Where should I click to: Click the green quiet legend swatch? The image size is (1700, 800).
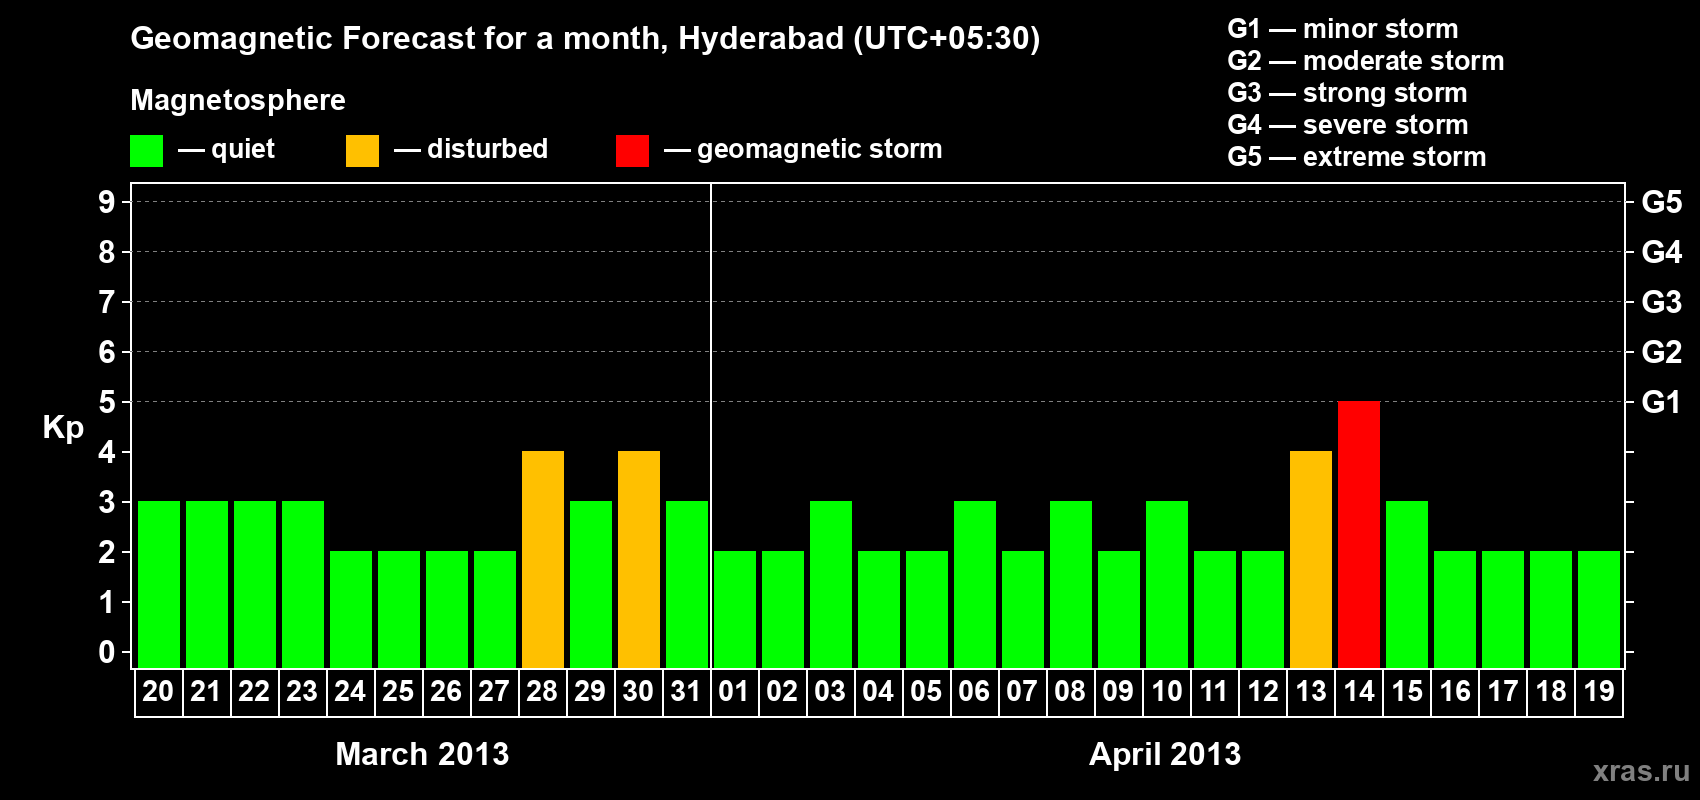coord(146,151)
